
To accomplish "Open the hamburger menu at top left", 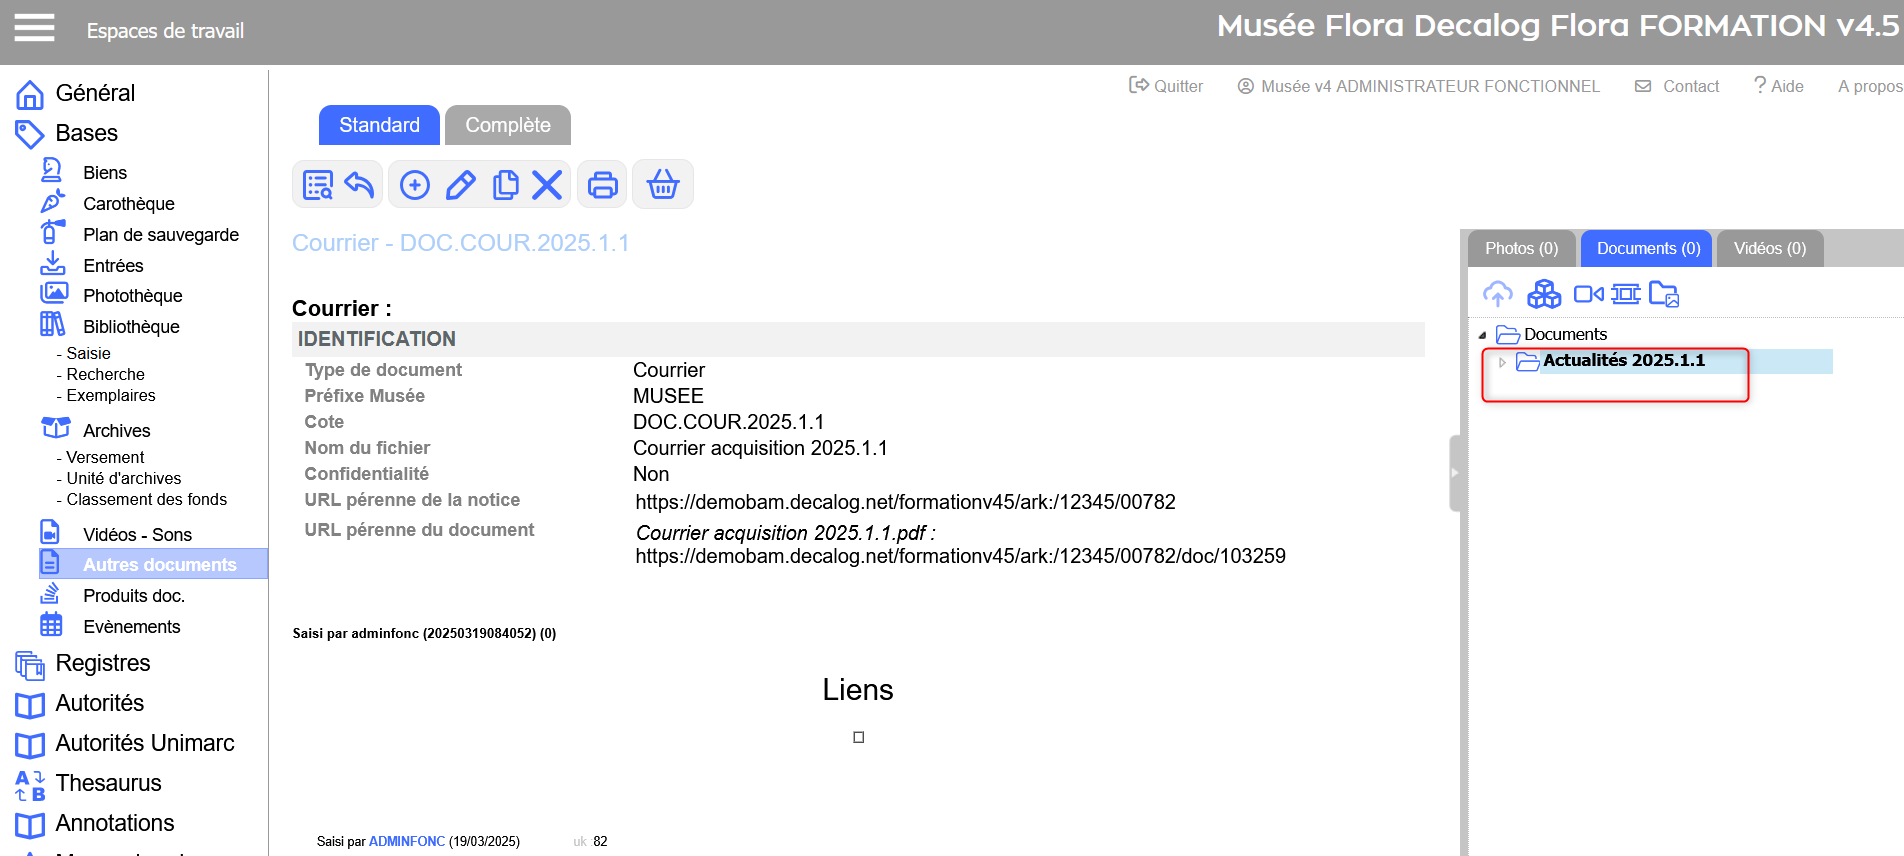I will (34, 28).
